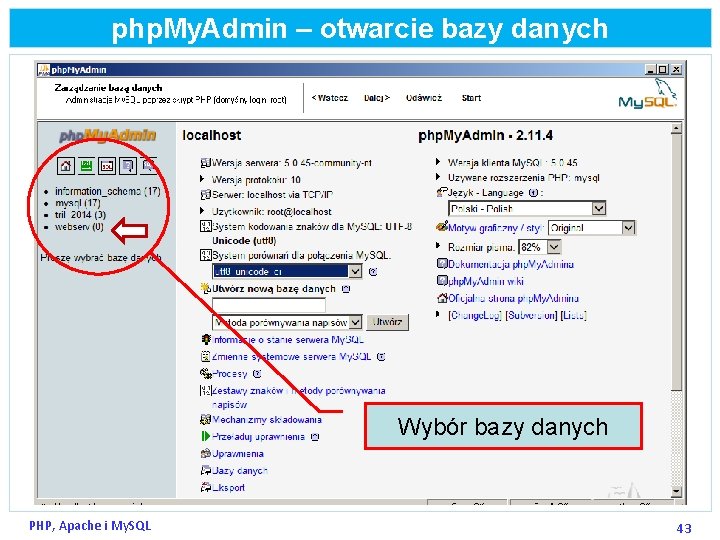Click help icon next to utf8_unicode_ci dropdown
Image resolution: width=720 pixels, height=540 pixels.
tap(373, 272)
